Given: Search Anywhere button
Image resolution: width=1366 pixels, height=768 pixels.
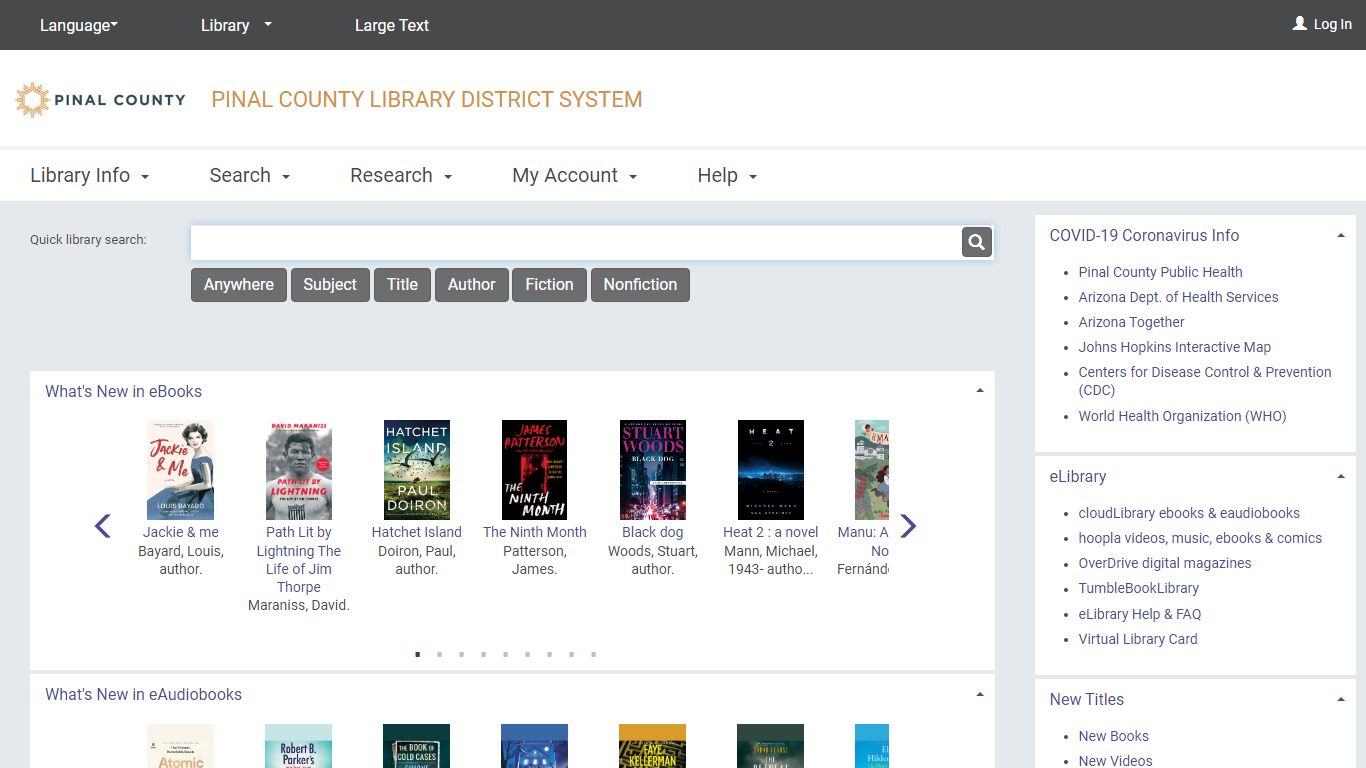Looking at the screenshot, I should 239,285.
